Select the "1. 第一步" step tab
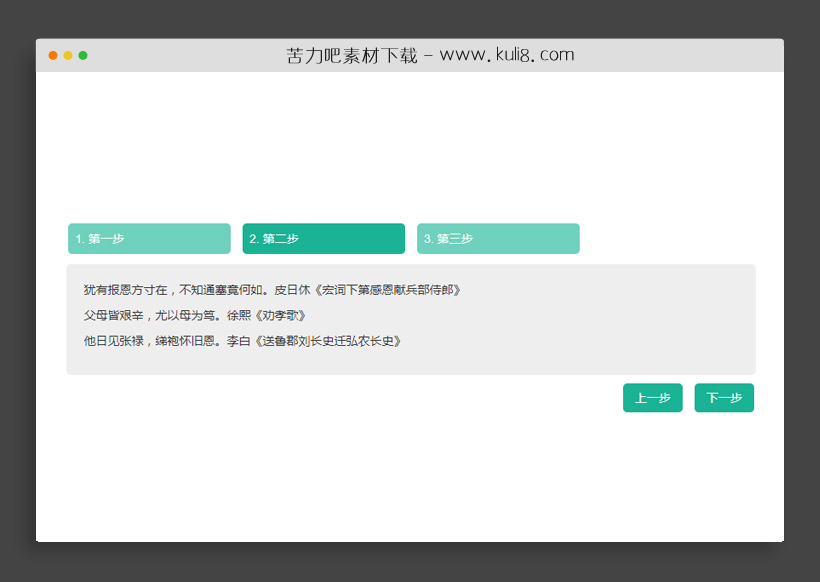 click(148, 238)
